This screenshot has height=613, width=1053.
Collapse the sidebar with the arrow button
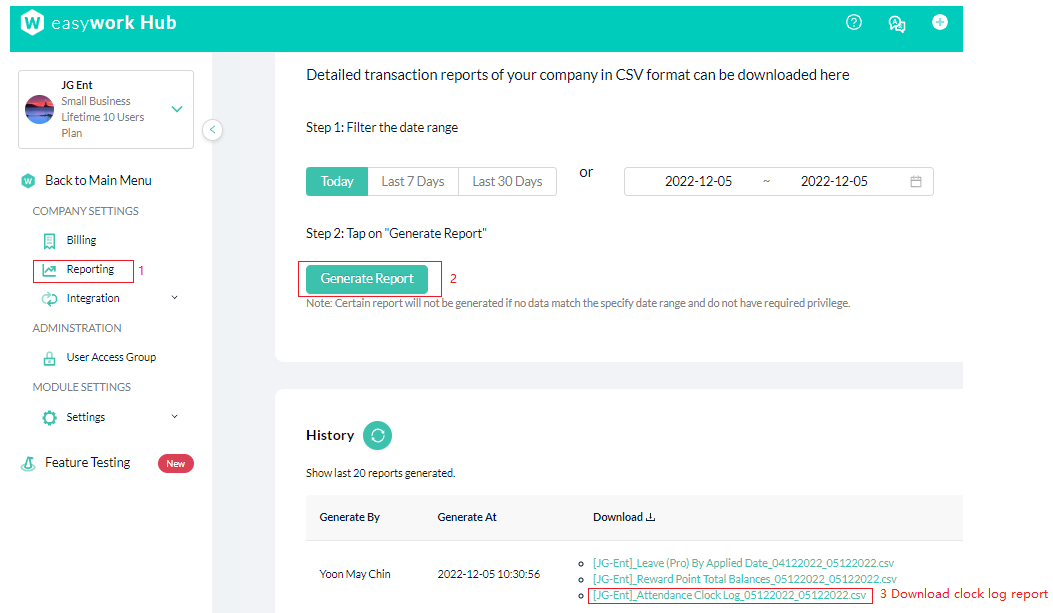(x=212, y=130)
